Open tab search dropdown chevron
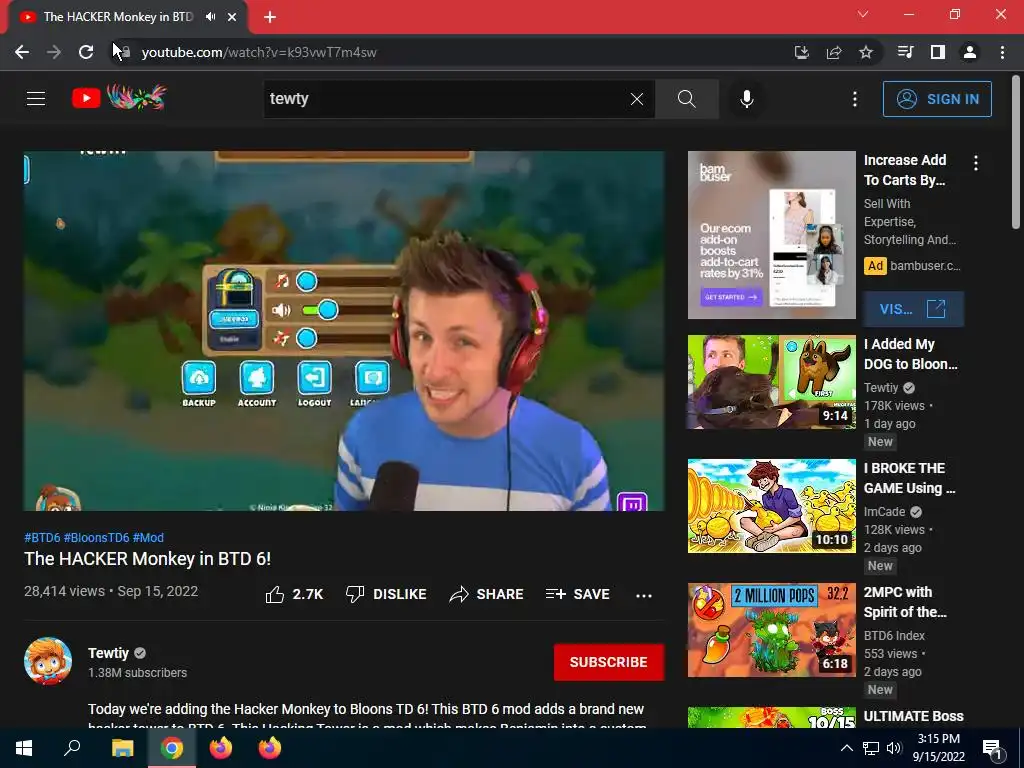Screen dimensions: 1024x768 click(863, 14)
